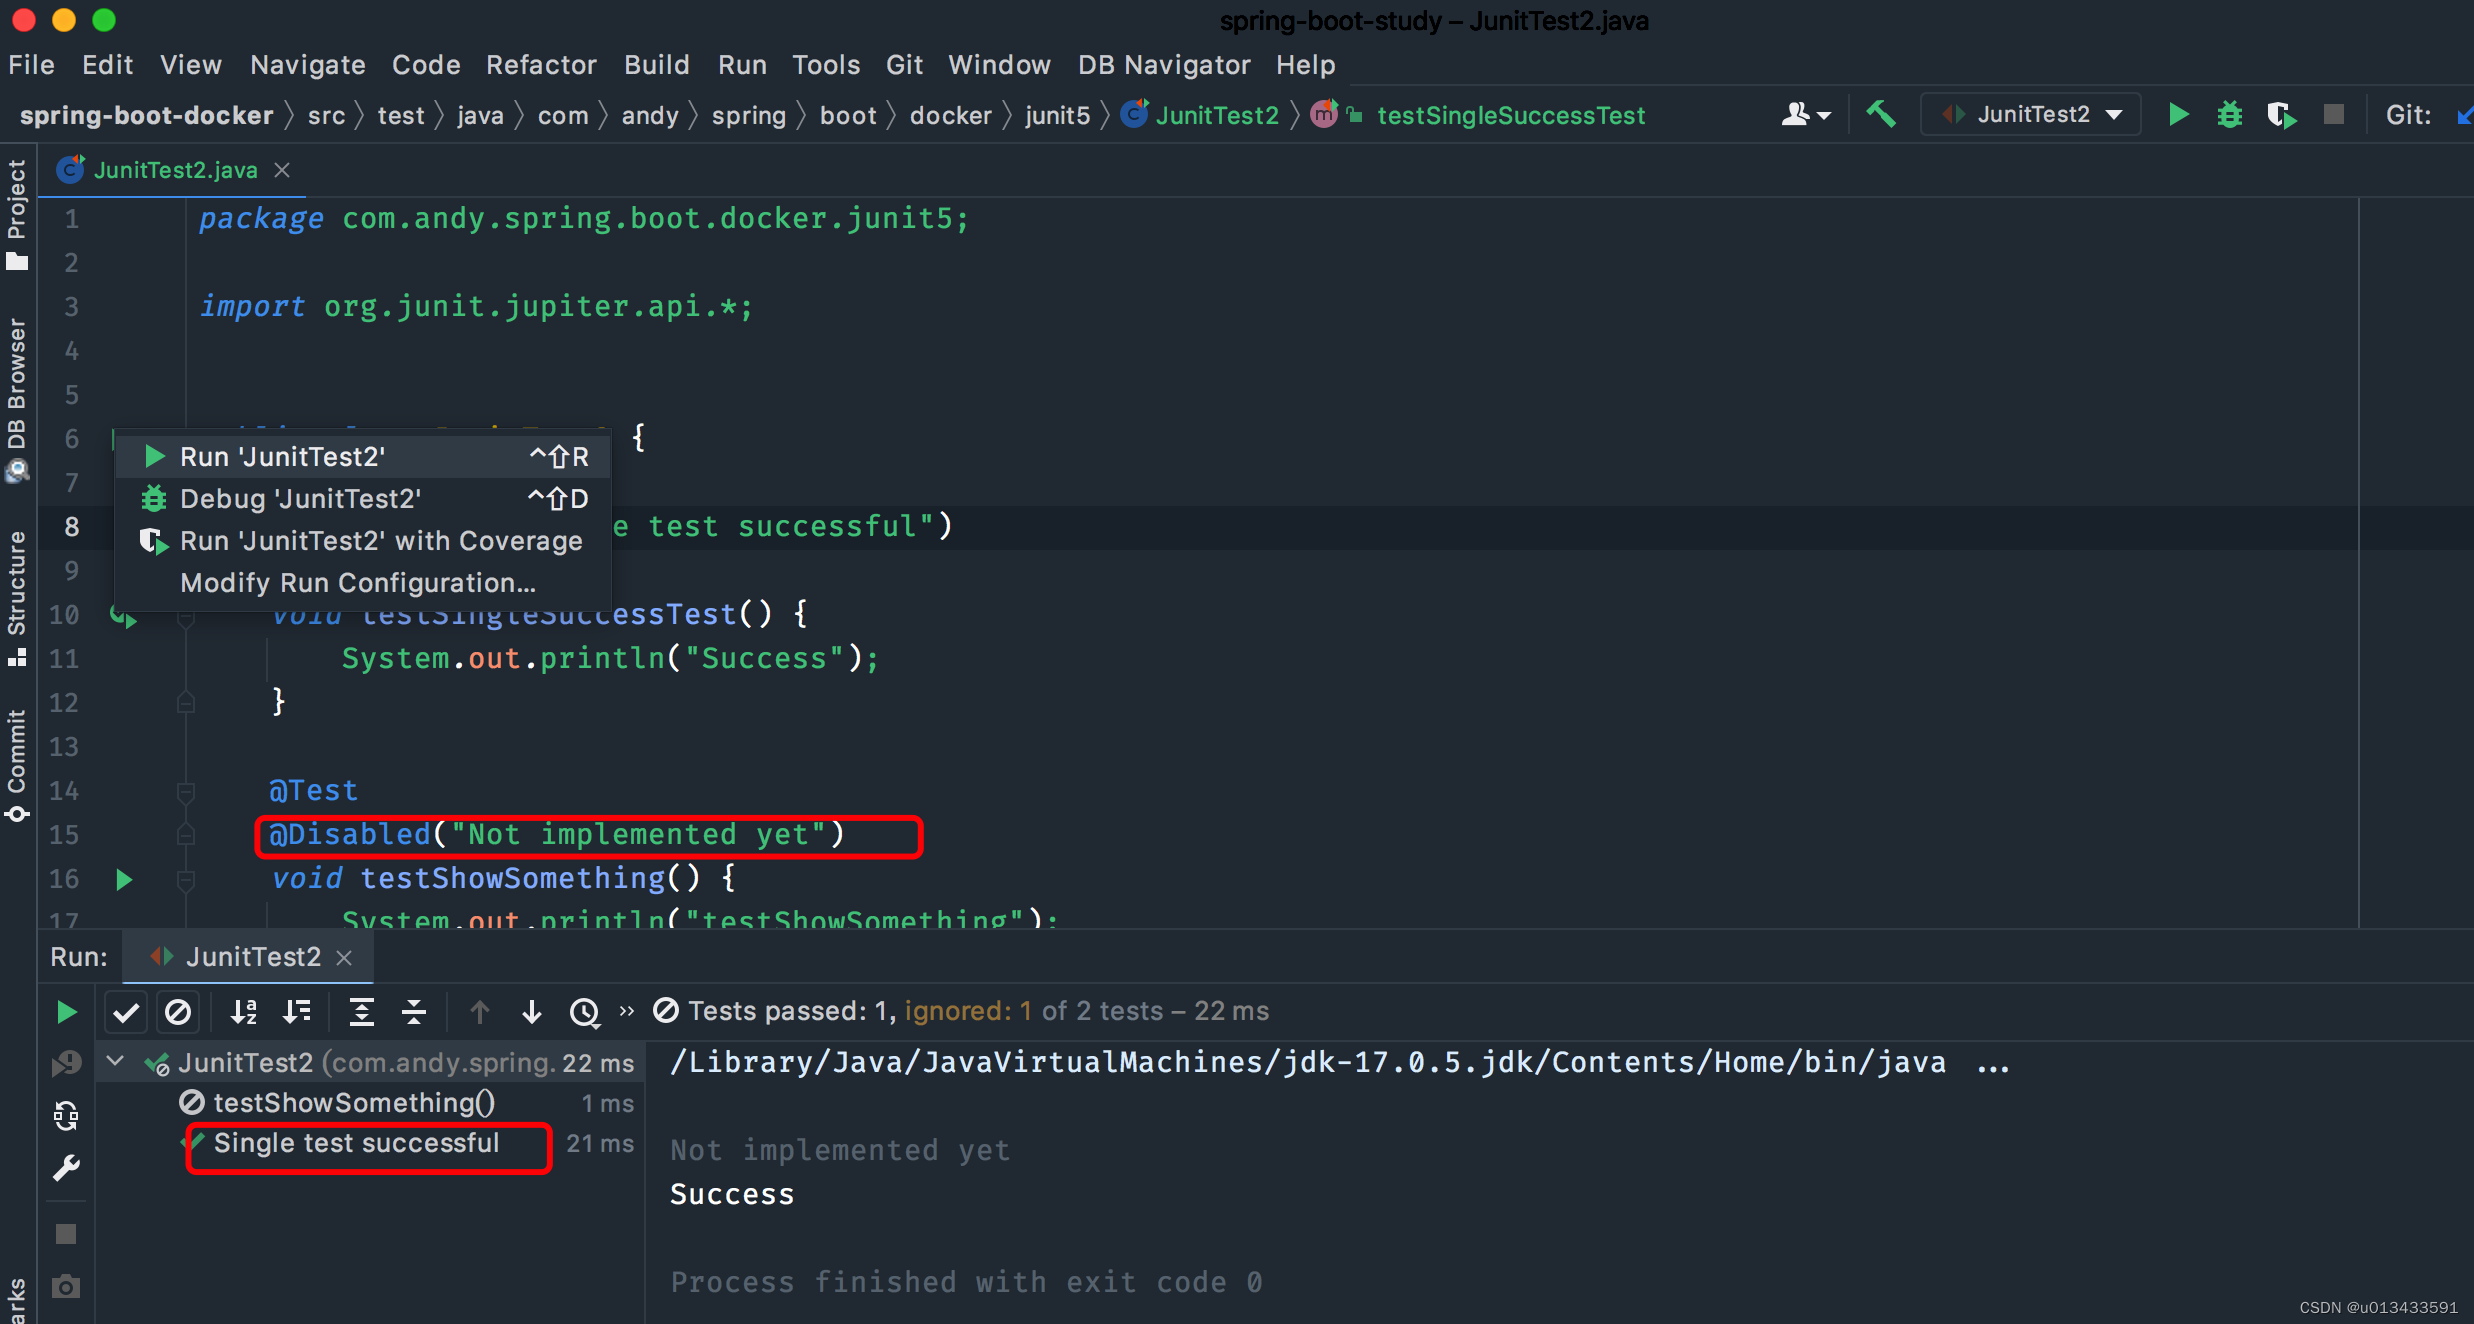Click the green Run button in toolbar
This screenshot has width=2474, height=1324.
tap(2176, 115)
